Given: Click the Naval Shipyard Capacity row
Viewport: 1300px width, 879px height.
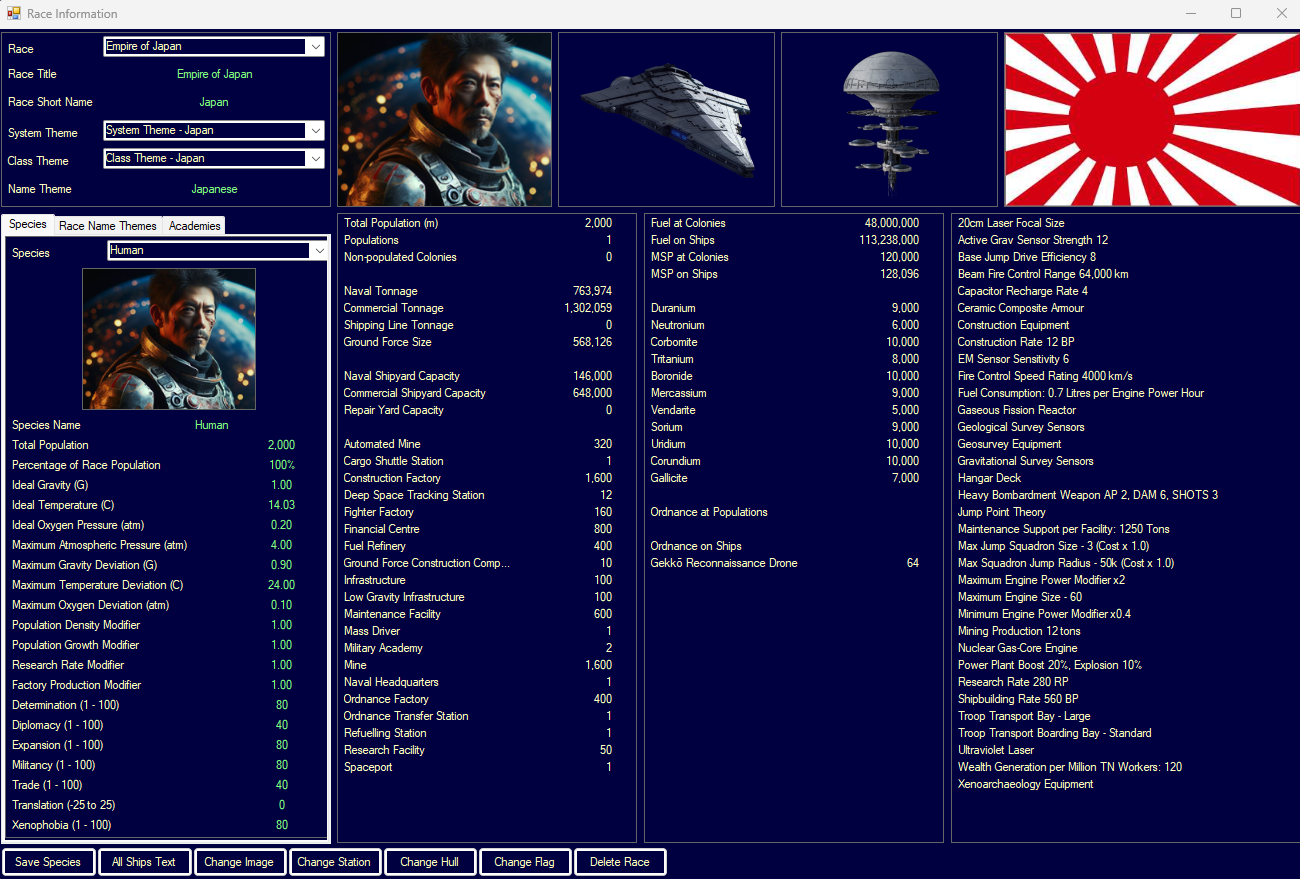Looking at the screenshot, I should click(x=478, y=376).
